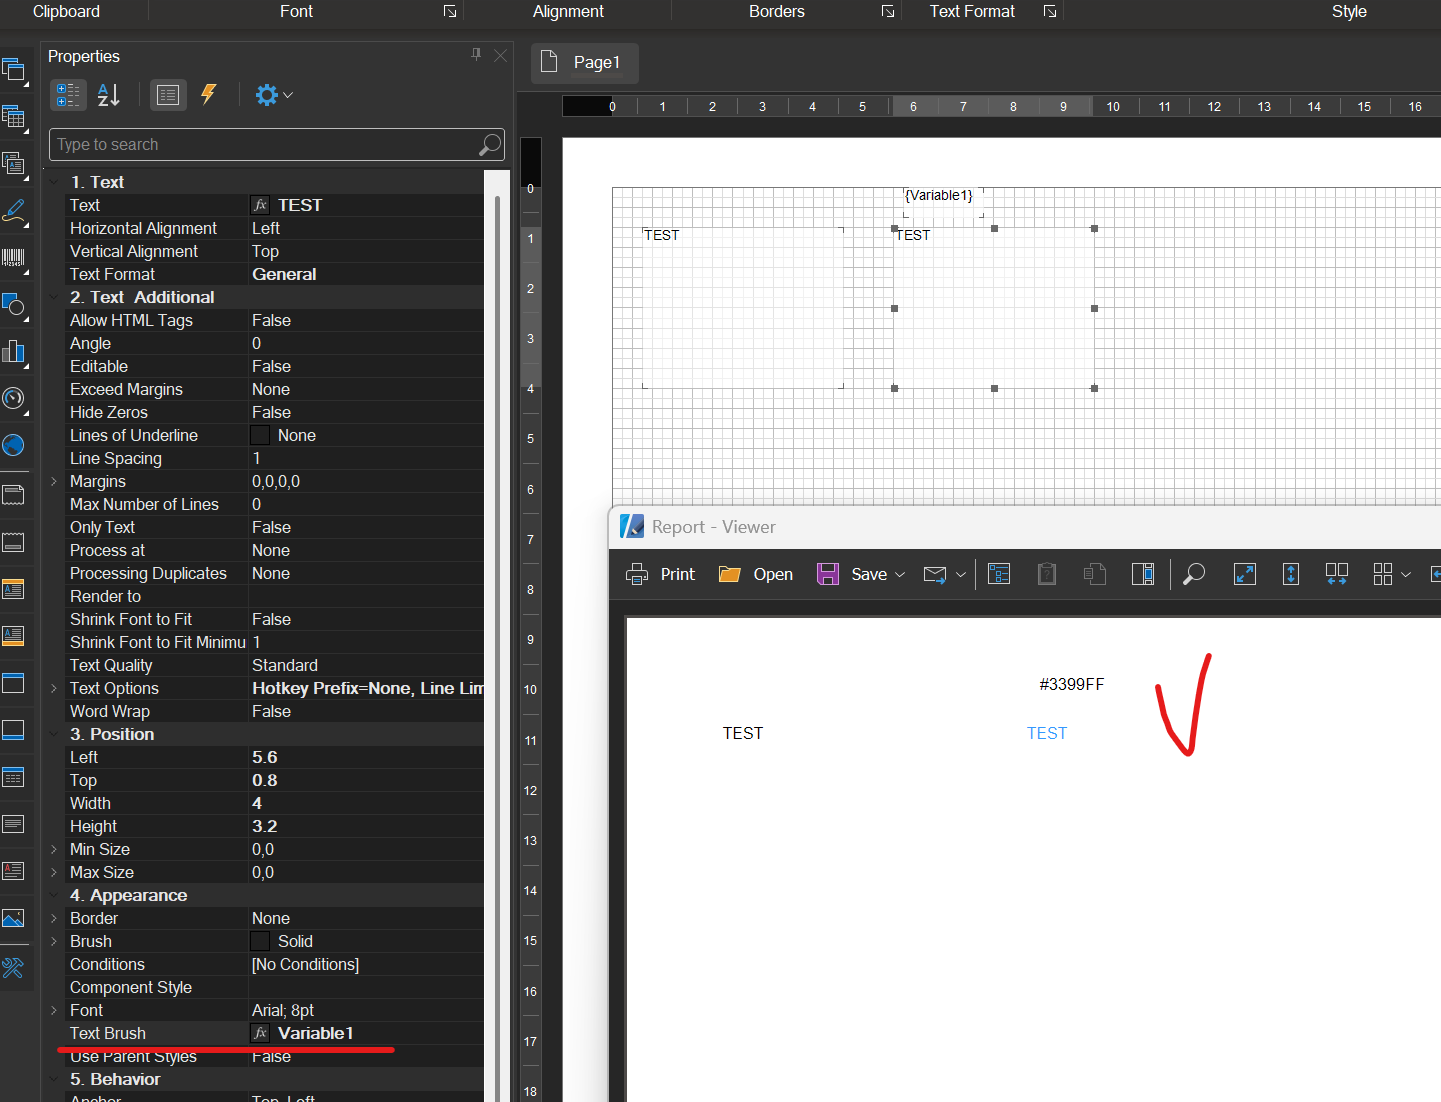Select the cross-tab table component in toolbox
The width and height of the screenshot is (1441, 1102).
click(x=13, y=116)
